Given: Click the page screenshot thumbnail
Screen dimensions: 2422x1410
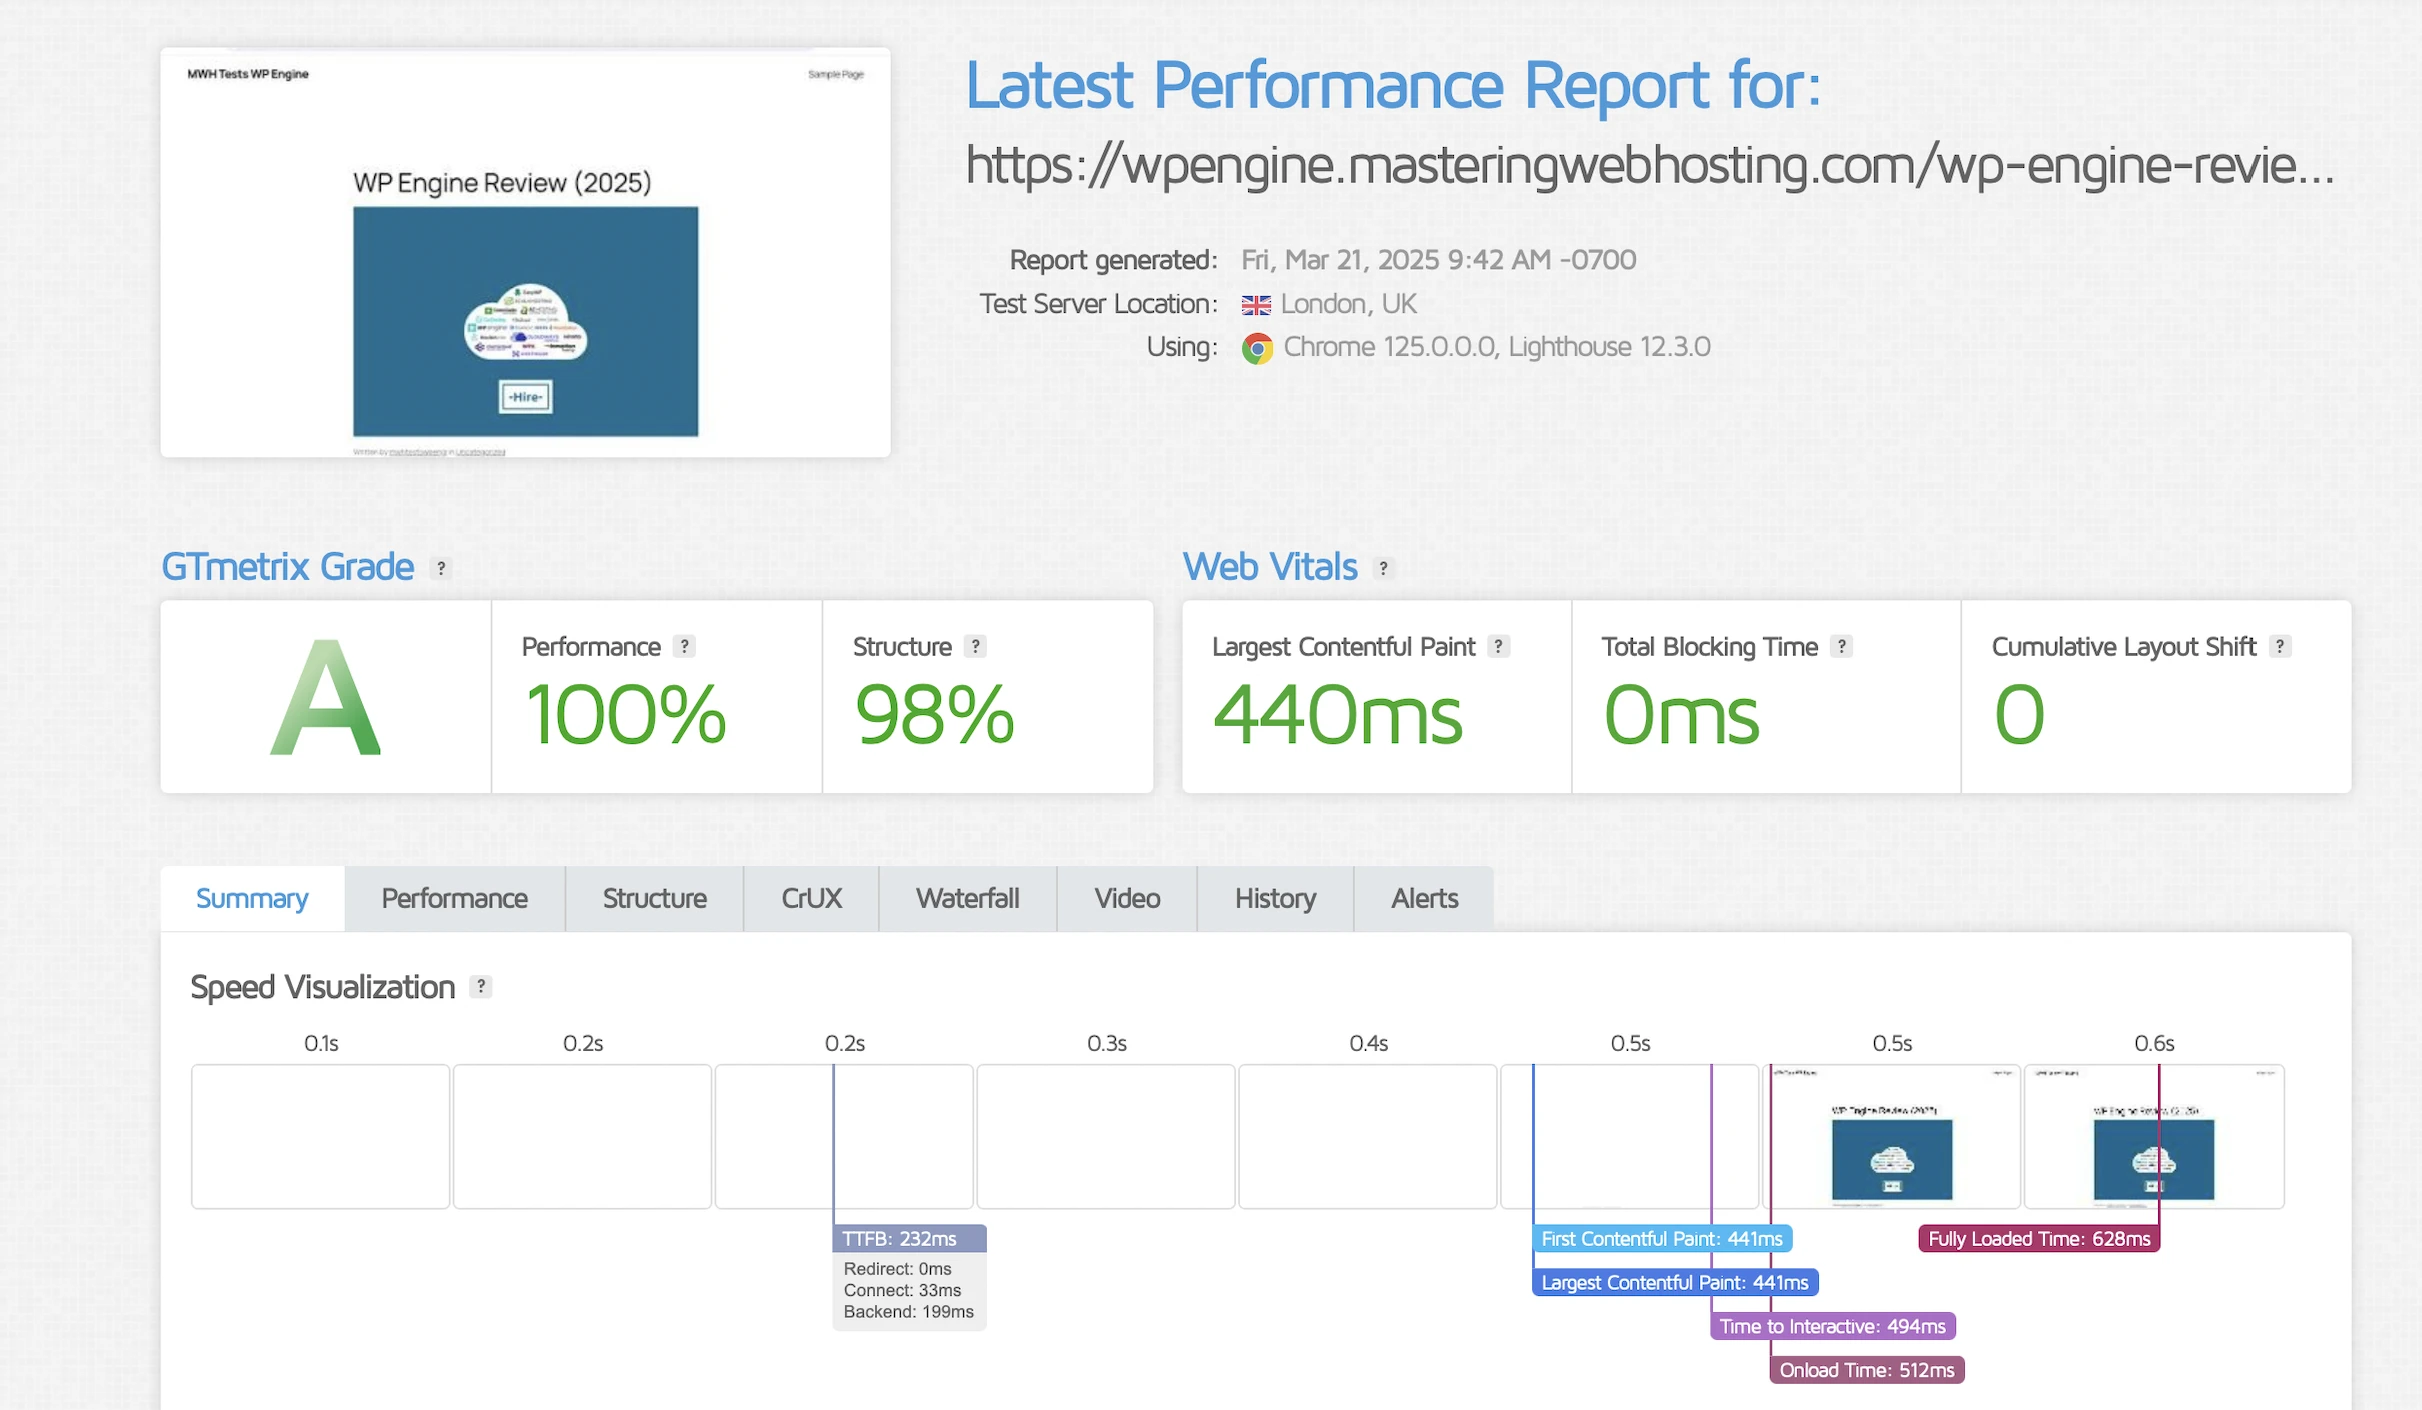Looking at the screenshot, I should (x=525, y=253).
